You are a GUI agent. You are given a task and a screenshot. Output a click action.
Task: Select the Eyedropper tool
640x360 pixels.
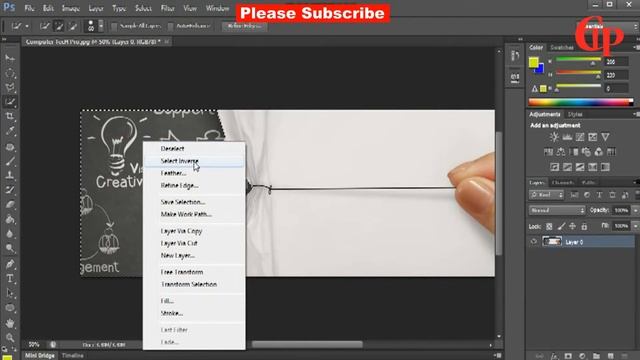point(10,131)
